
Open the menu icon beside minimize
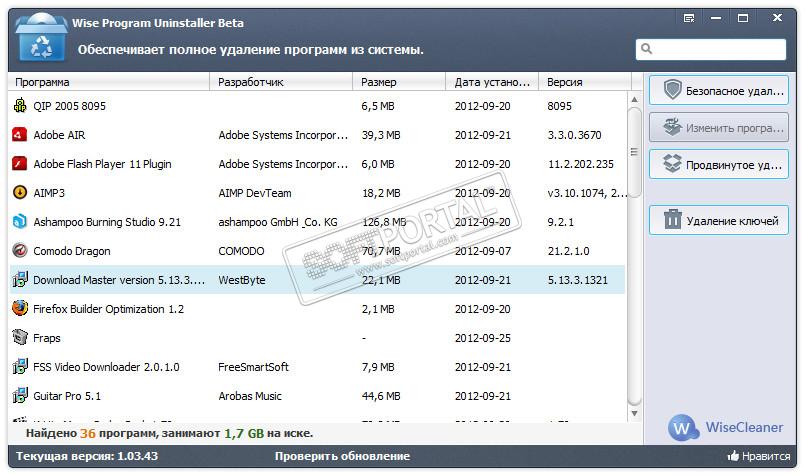tap(689, 18)
